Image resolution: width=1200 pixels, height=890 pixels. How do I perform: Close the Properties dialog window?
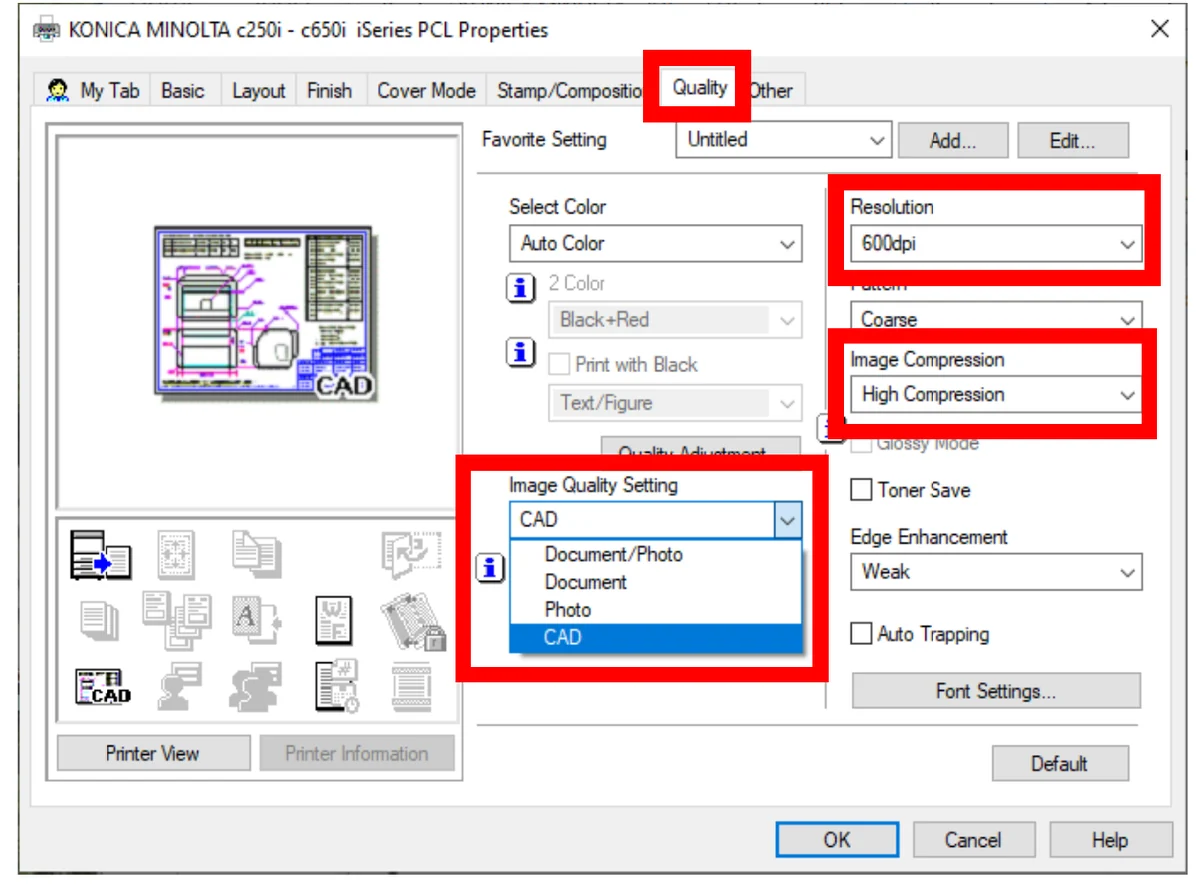tap(1160, 29)
